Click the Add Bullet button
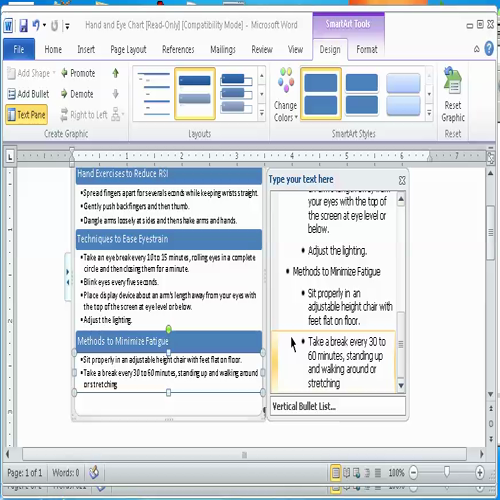500x500 pixels. (x=28, y=94)
